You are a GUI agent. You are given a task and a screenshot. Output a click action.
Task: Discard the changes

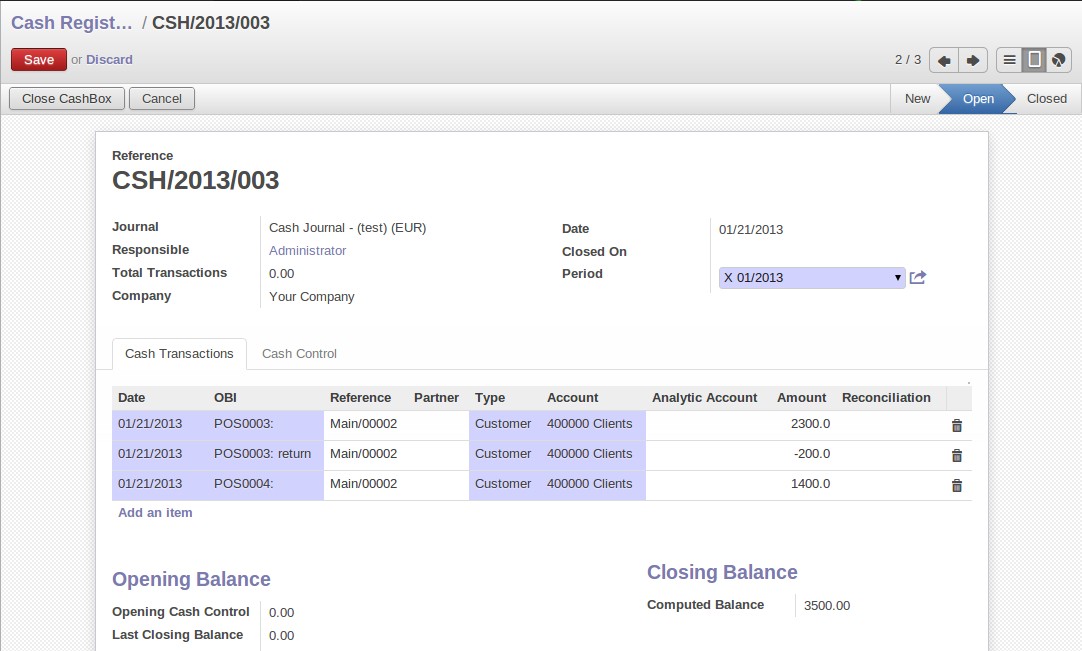pyautogui.click(x=109, y=60)
